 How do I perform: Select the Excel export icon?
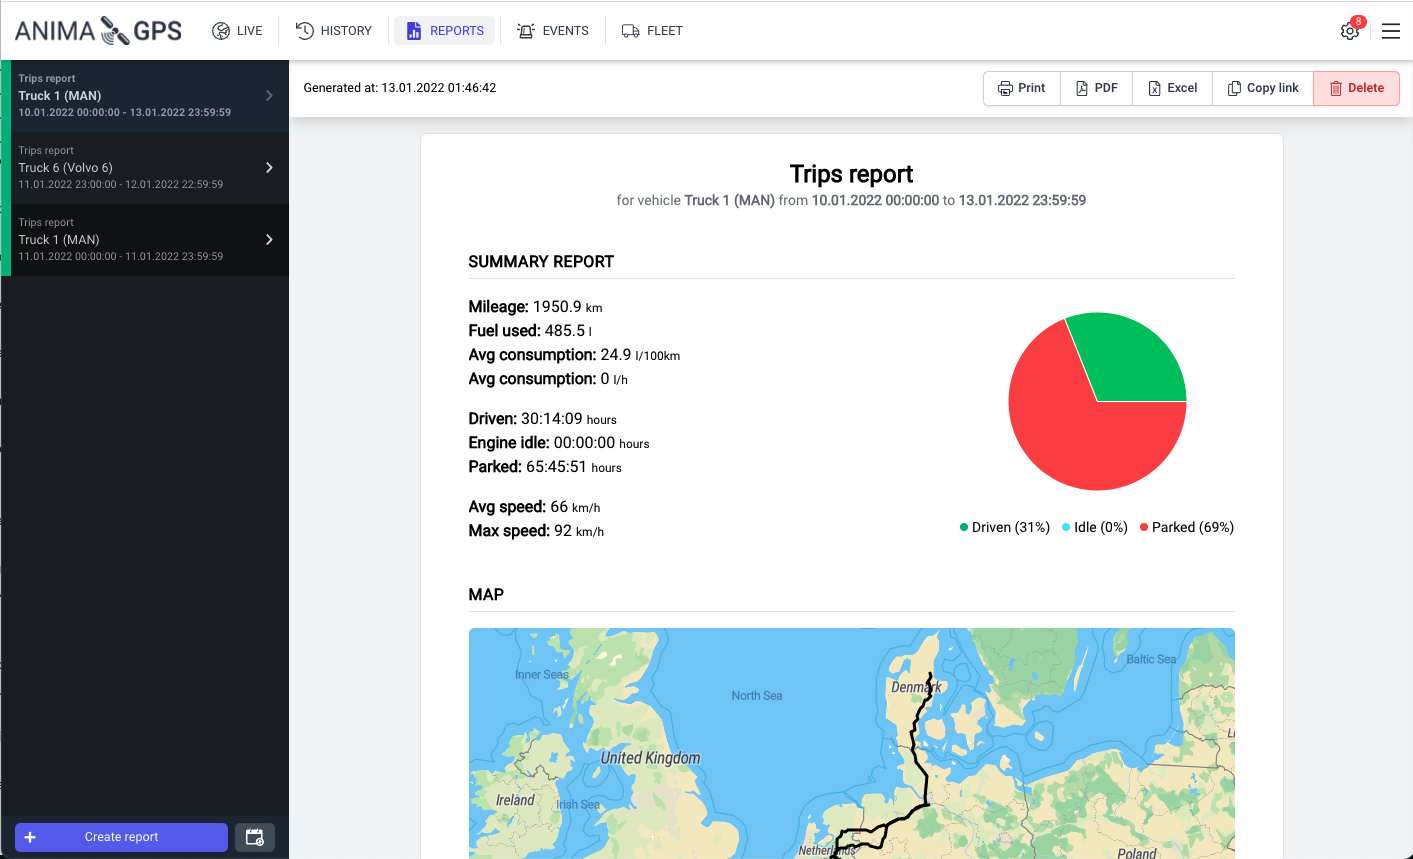click(1152, 88)
